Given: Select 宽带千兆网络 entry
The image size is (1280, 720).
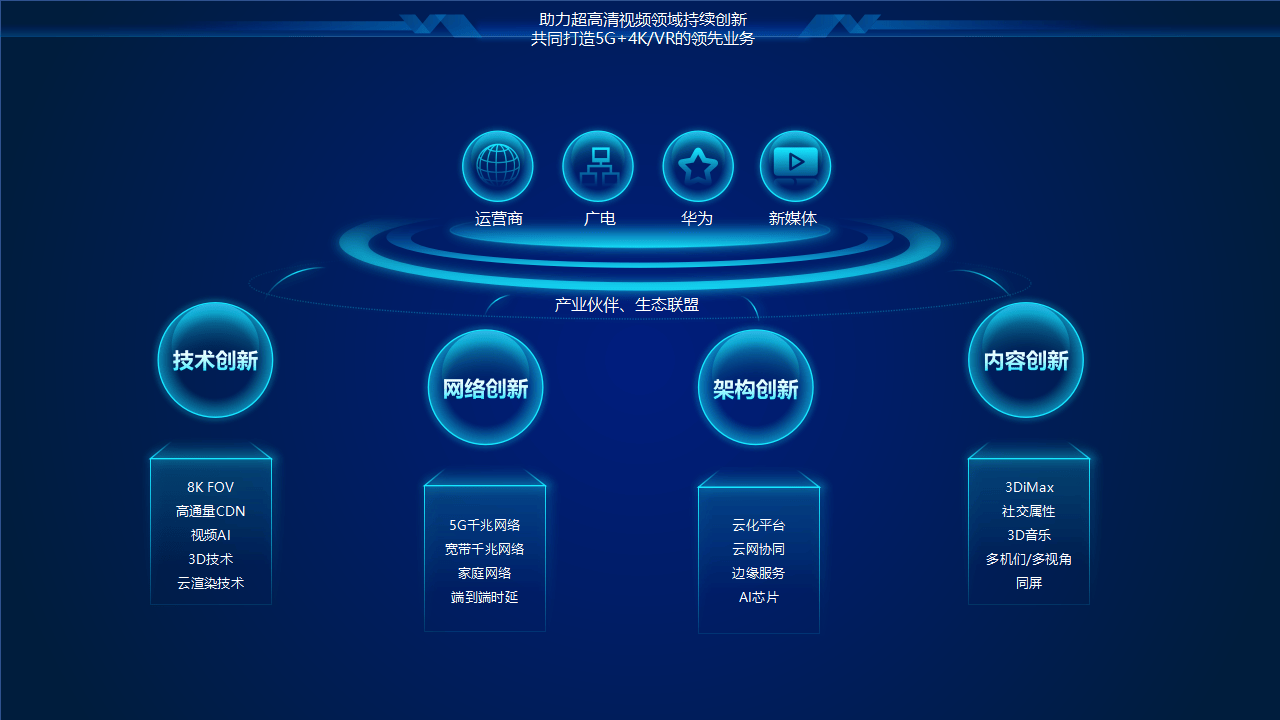Looking at the screenshot, I should click(485, 549).
